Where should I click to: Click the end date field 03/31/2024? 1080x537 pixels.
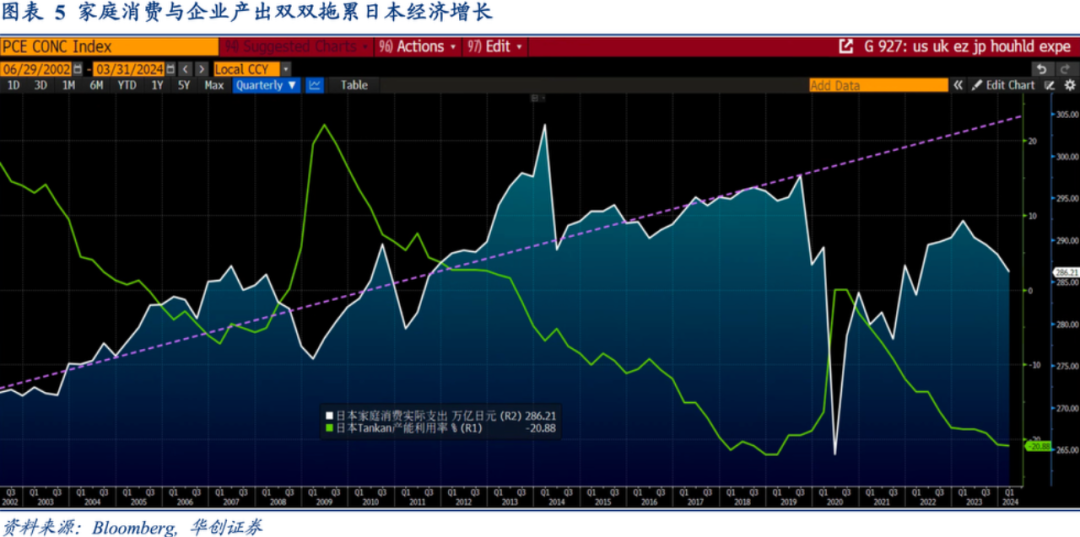(129, 70)
